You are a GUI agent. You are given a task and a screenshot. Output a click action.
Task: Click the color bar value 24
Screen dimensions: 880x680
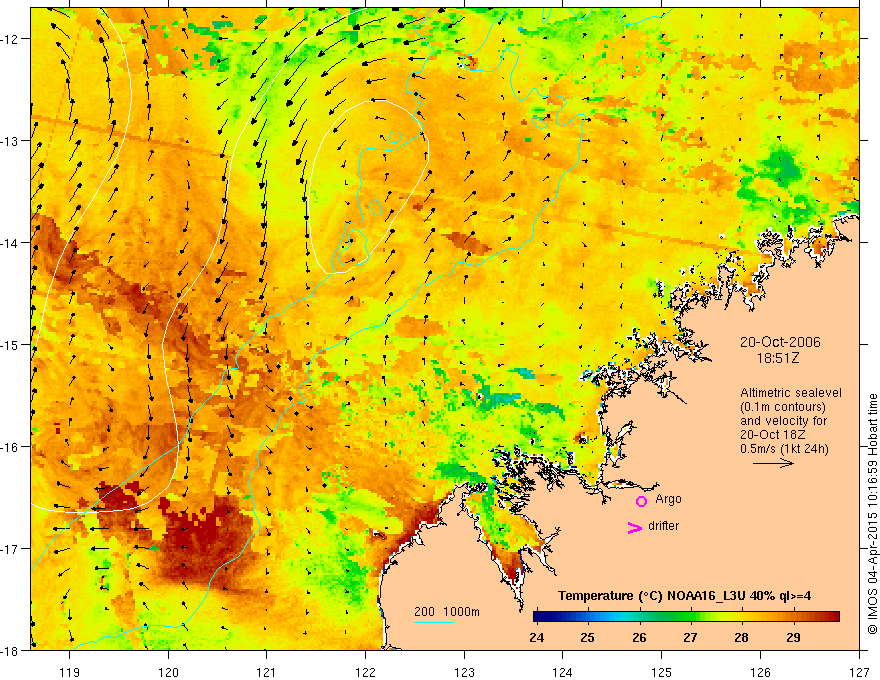[x=537, y=638]
